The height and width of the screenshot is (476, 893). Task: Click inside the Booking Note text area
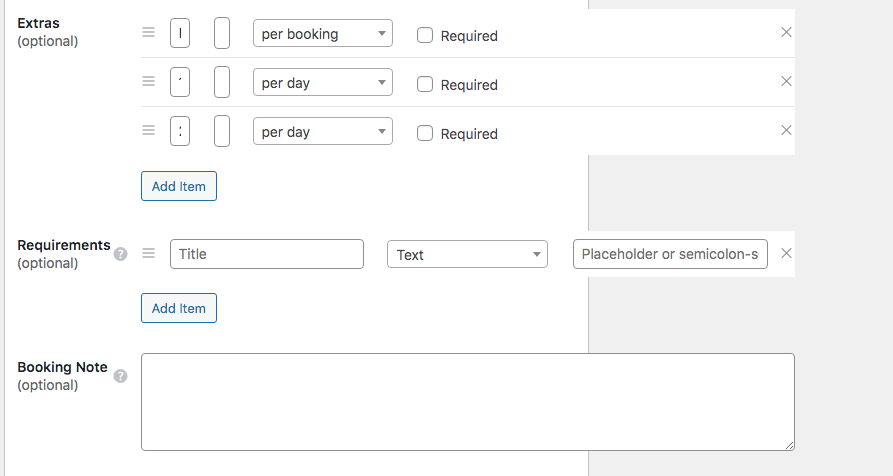tap(468, 402)
